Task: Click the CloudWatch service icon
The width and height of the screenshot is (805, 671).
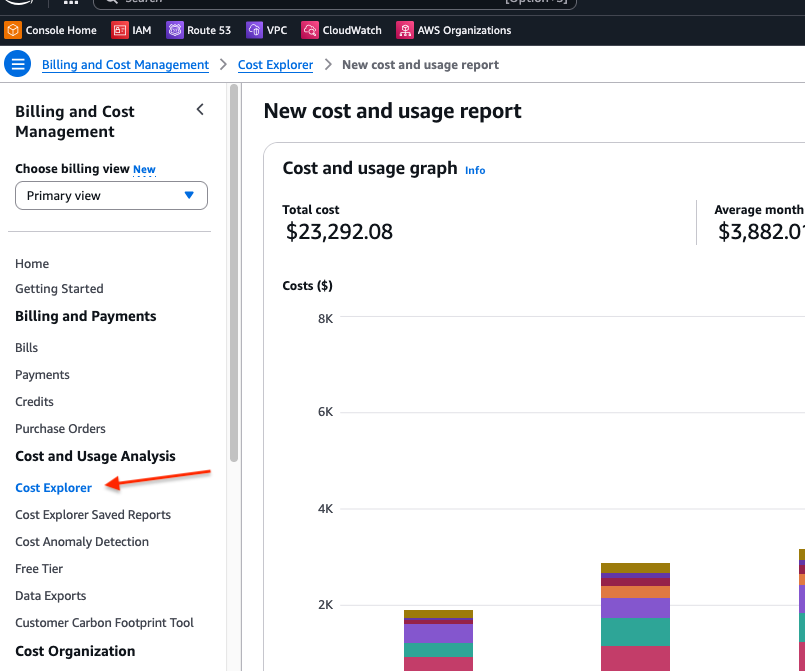Action: click(x=310, y=30)
